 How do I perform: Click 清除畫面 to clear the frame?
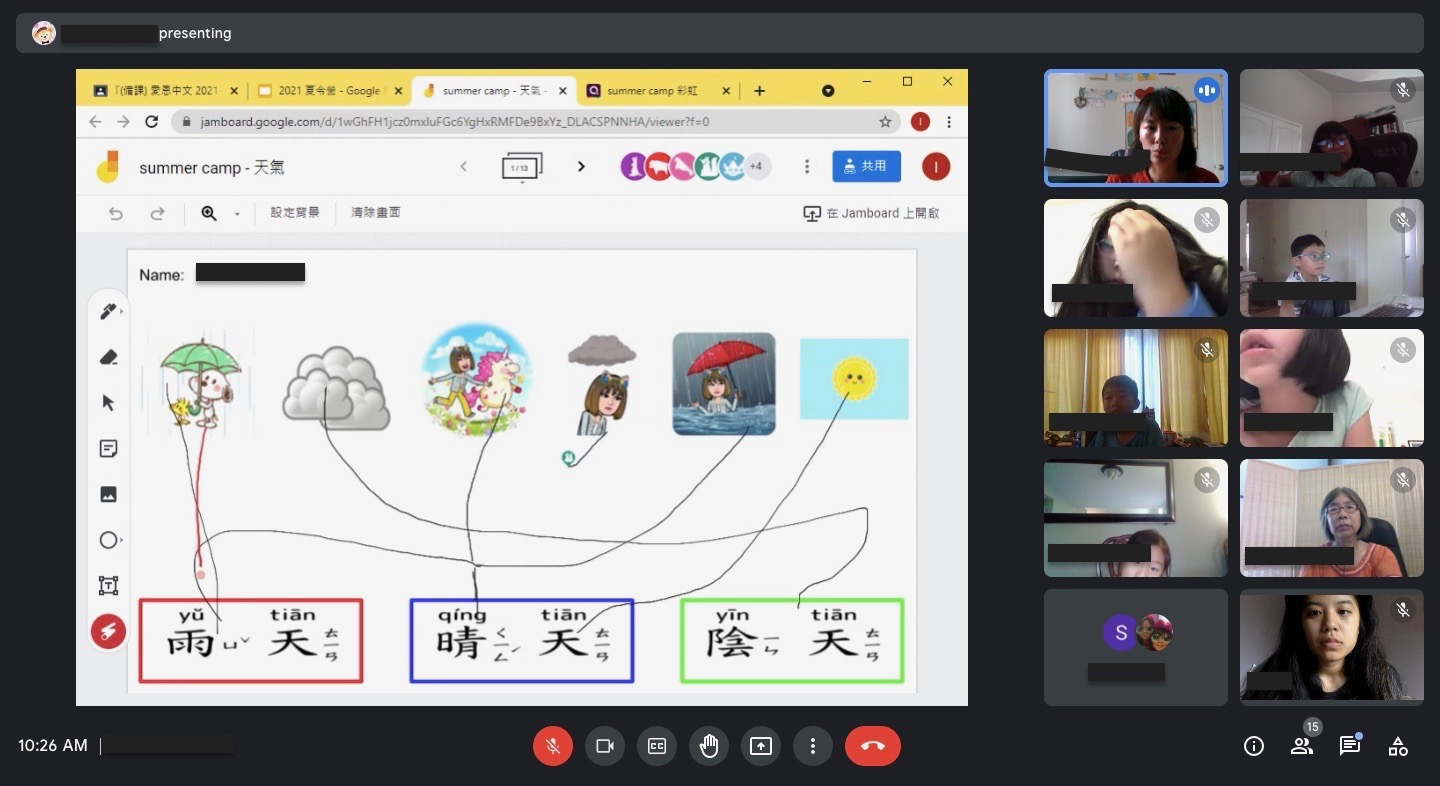[375, 213]
